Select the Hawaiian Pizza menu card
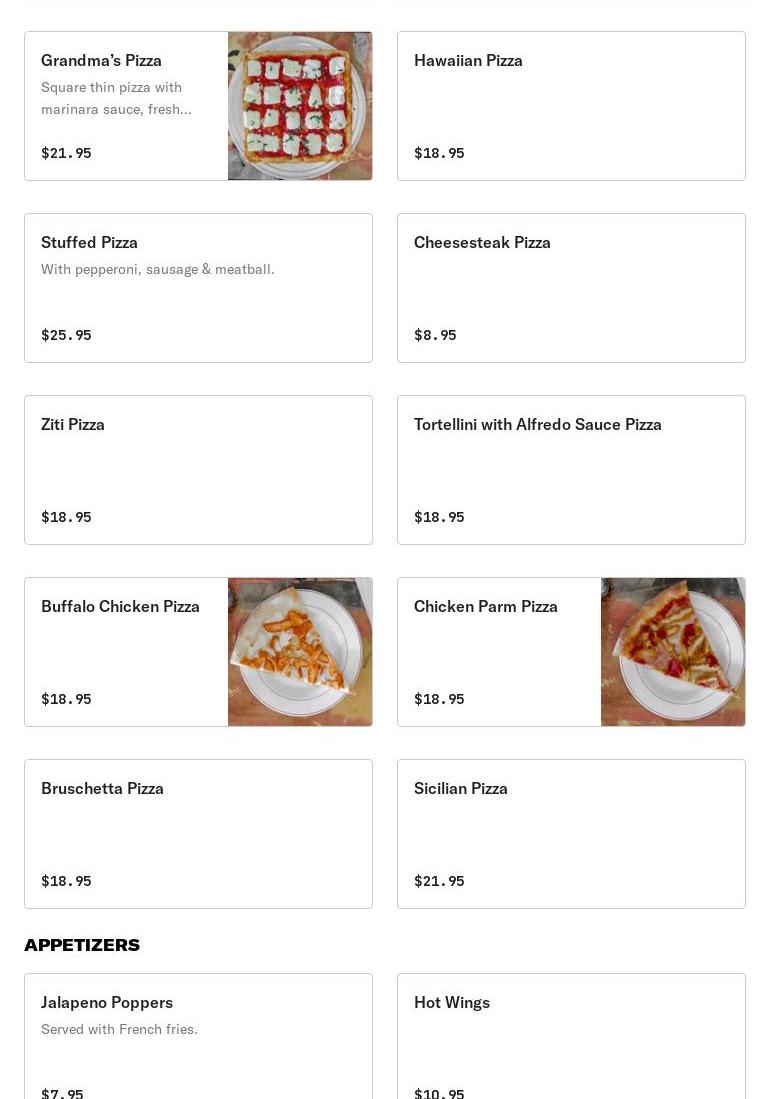The width and height of the screenshot is (770, 1099). pos(571,106)
